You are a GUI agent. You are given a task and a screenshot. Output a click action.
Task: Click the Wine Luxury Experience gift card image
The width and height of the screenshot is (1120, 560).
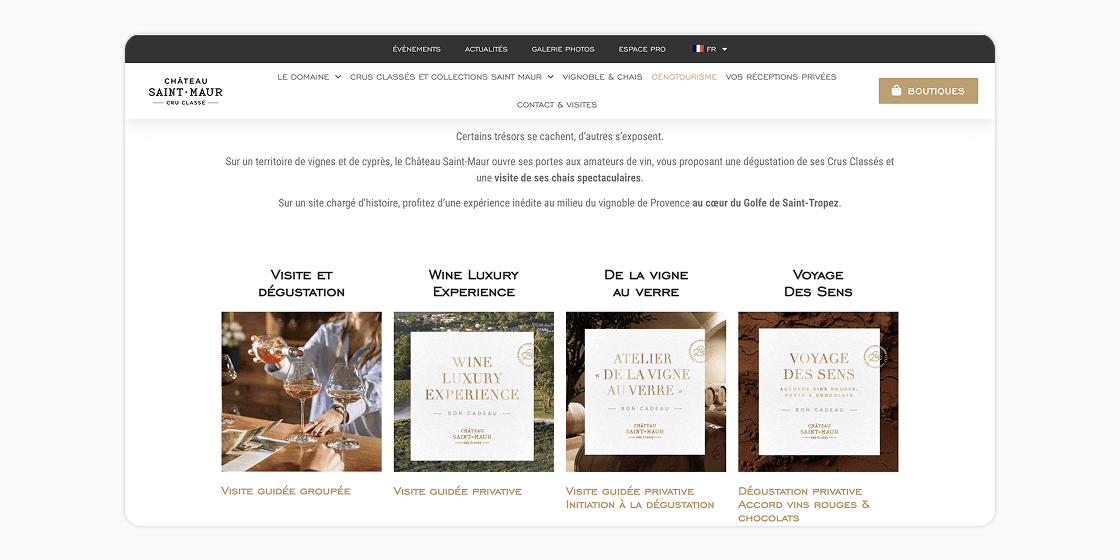474,391
